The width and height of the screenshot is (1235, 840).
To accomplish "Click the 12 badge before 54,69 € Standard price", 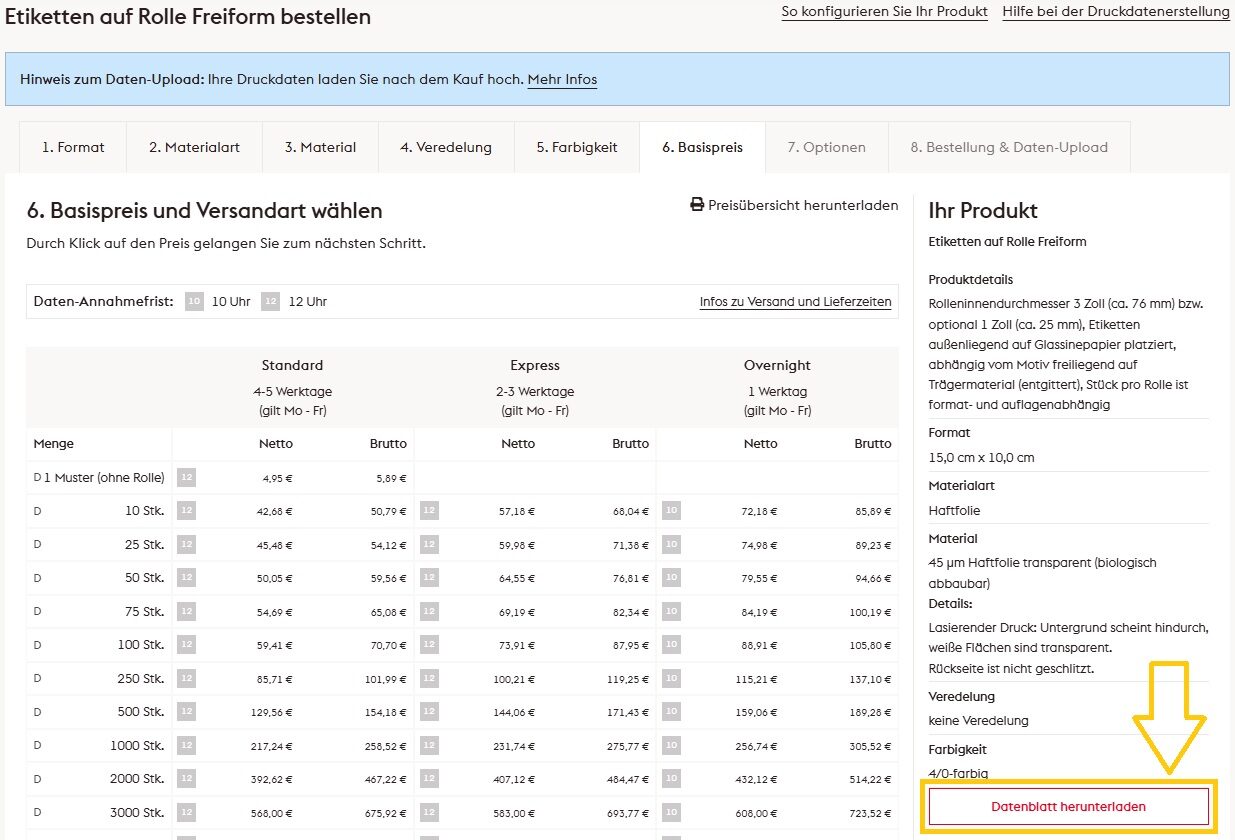I will click(x=186, y=612).
